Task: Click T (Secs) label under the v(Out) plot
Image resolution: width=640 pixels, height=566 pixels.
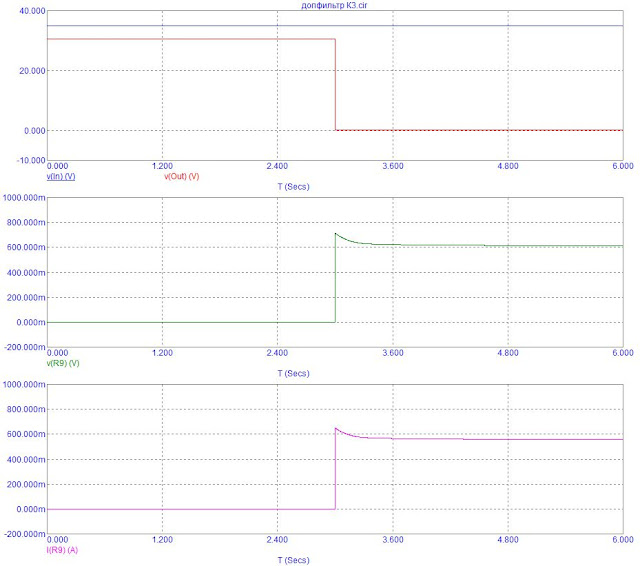Action: pyautogui.click(x=293, y=186)
